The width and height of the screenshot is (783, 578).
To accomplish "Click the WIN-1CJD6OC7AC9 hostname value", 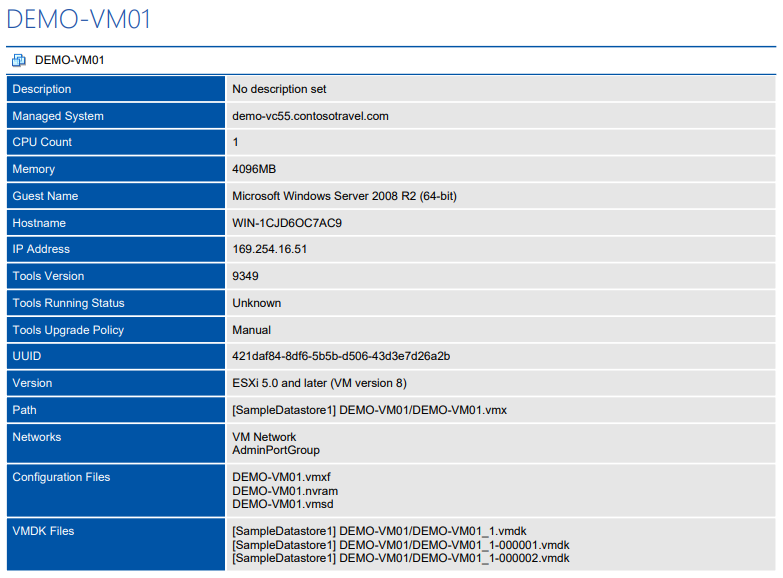I will (x=287, y=223).
